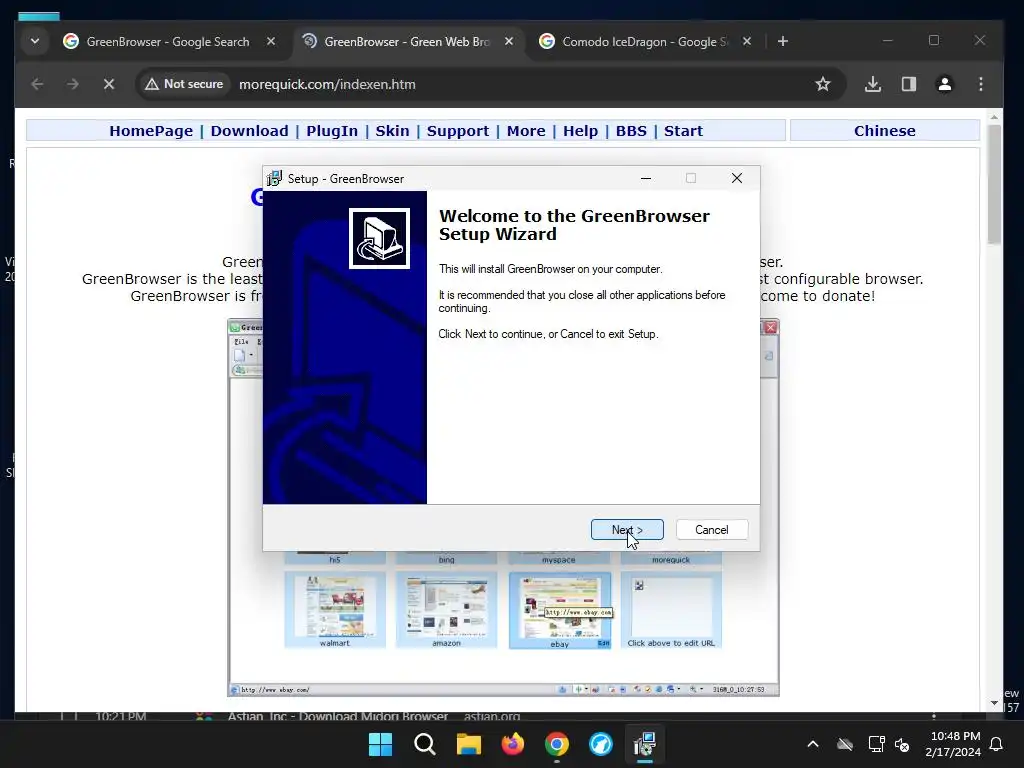Bookmark this page with the star icon
The height and width of the screenshot is (768, 1024).
[x=823, y=84]
